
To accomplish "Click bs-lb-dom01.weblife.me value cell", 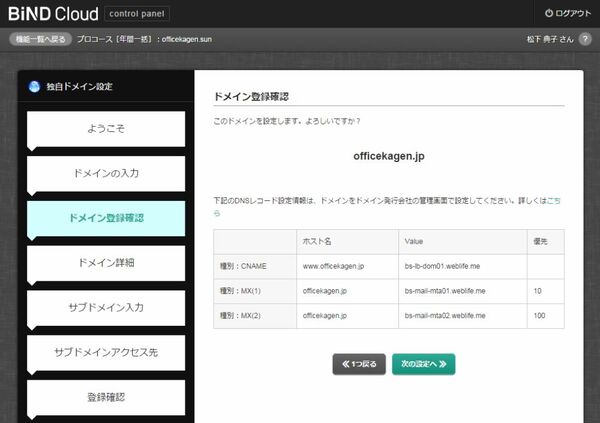I will [463, 266].
